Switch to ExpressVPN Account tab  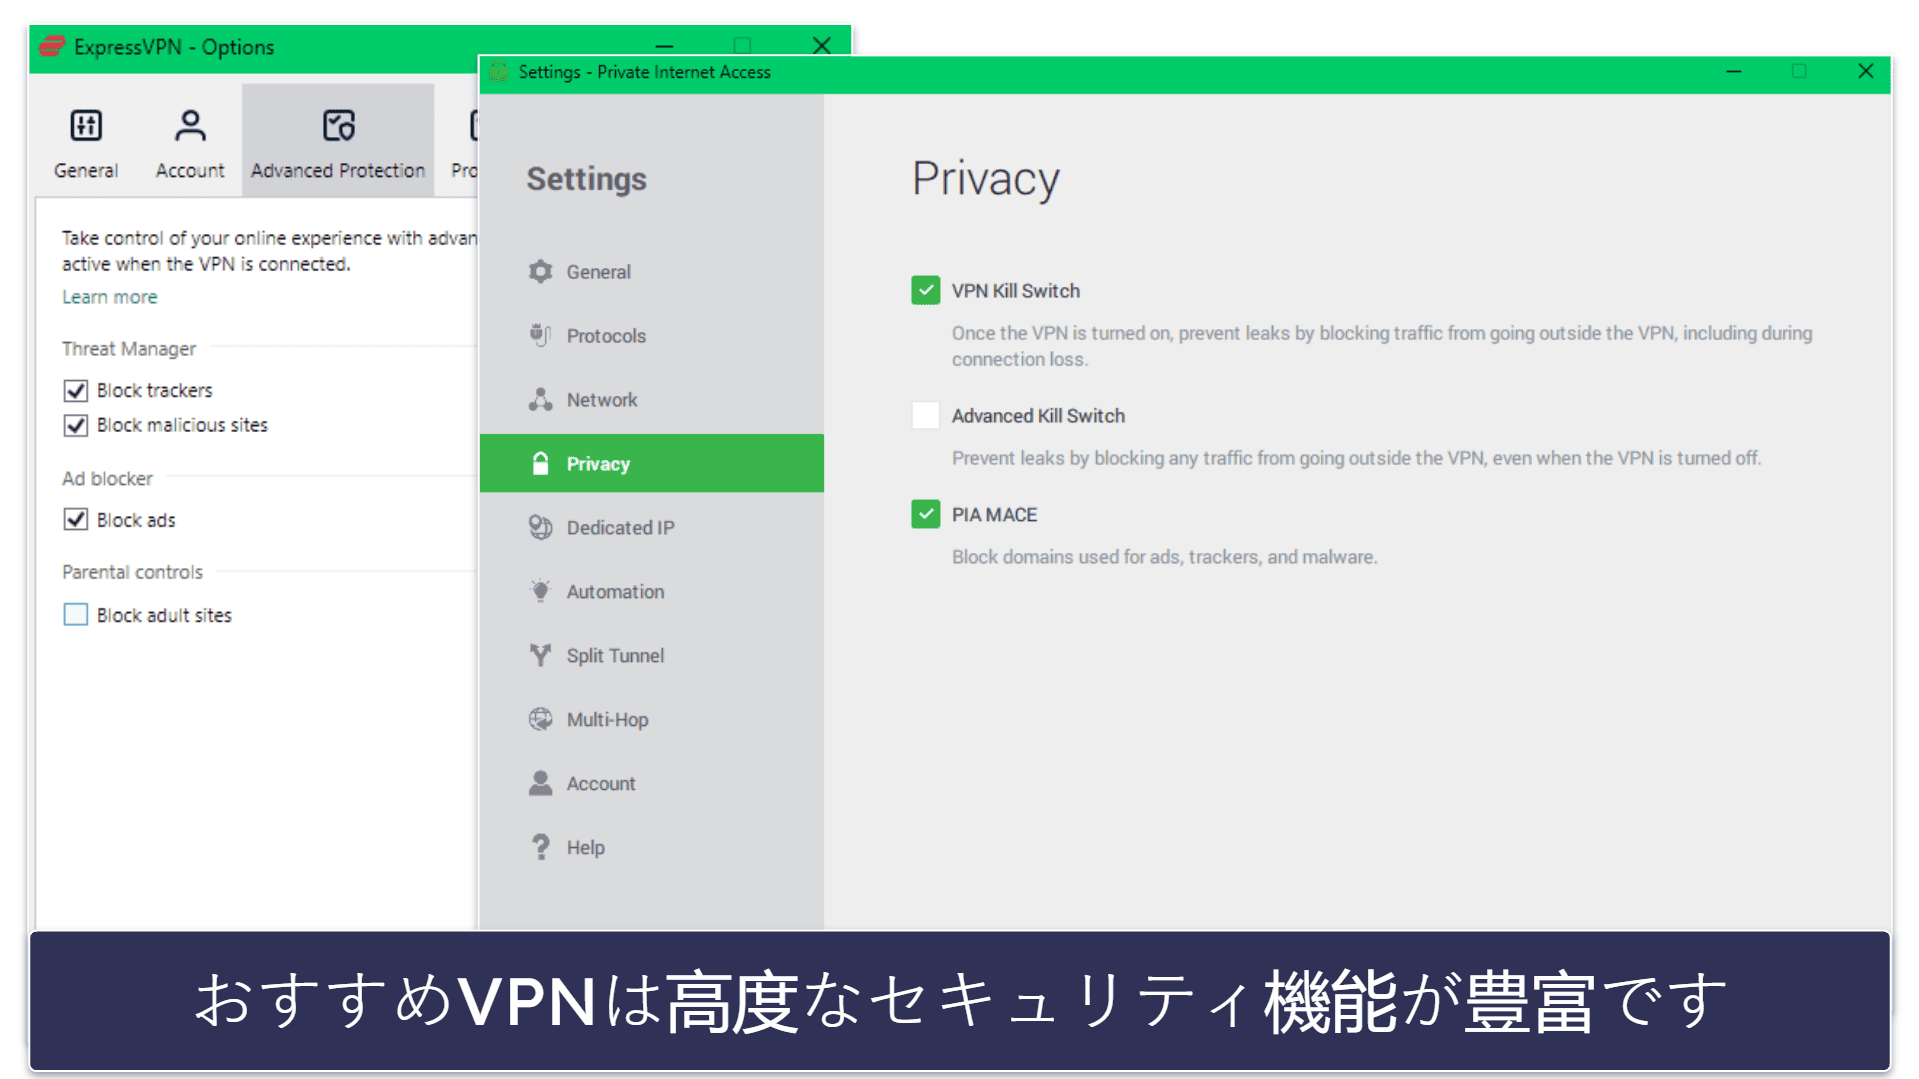190,140
